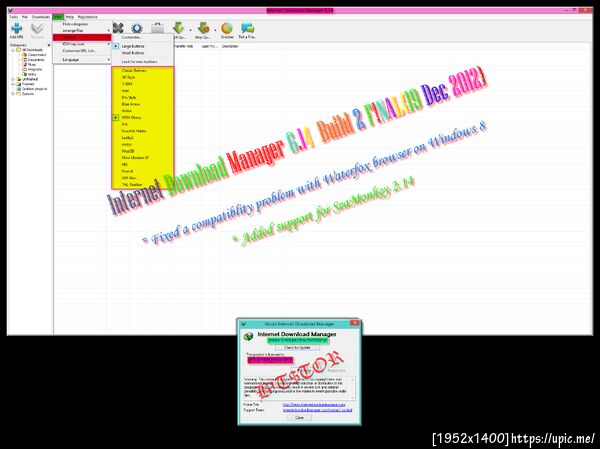The image size is (600, 449).
Task: Click the Compressed category icon
Action: pyautogui.click(x=24, y=55)
